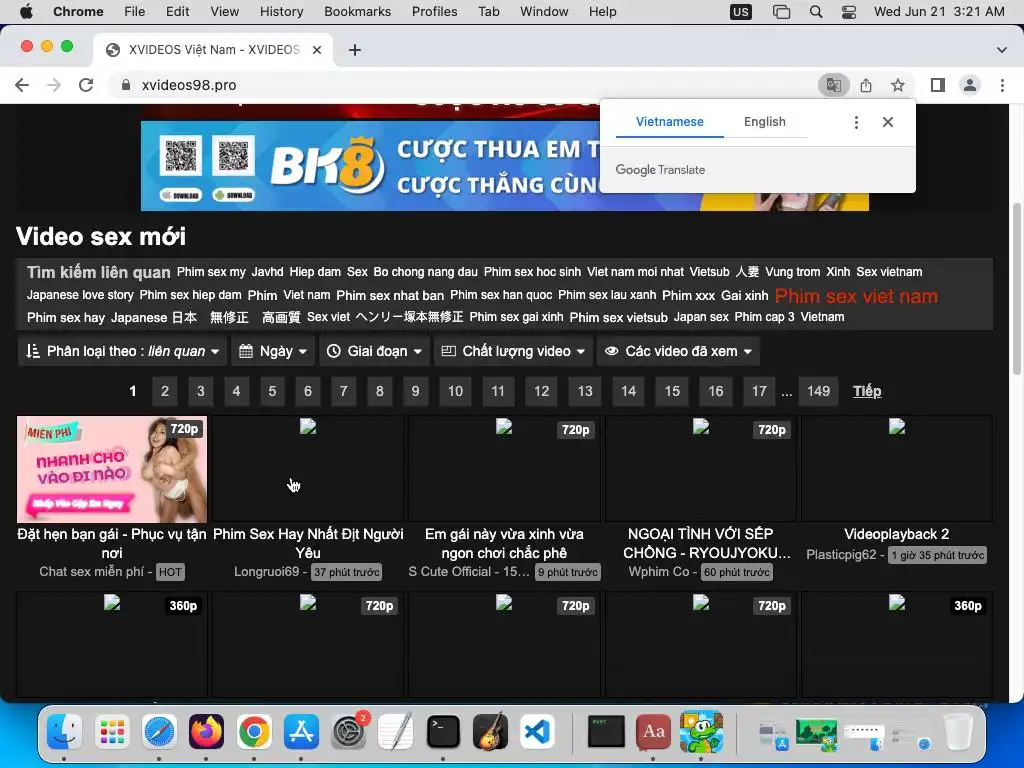Go to results page 2
This screenshot has width=1024, height=768.
pyautogui.click(x=165, y=391)
